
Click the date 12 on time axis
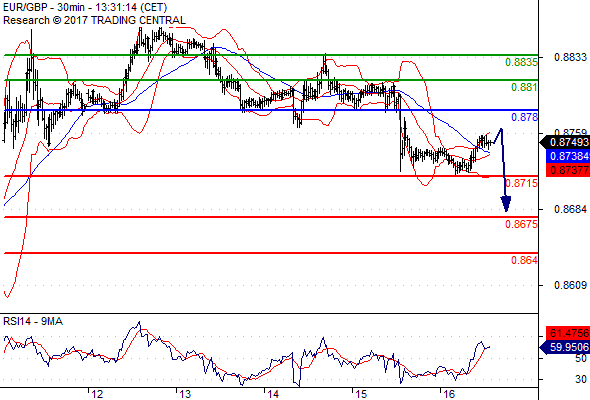click(97, 394)
